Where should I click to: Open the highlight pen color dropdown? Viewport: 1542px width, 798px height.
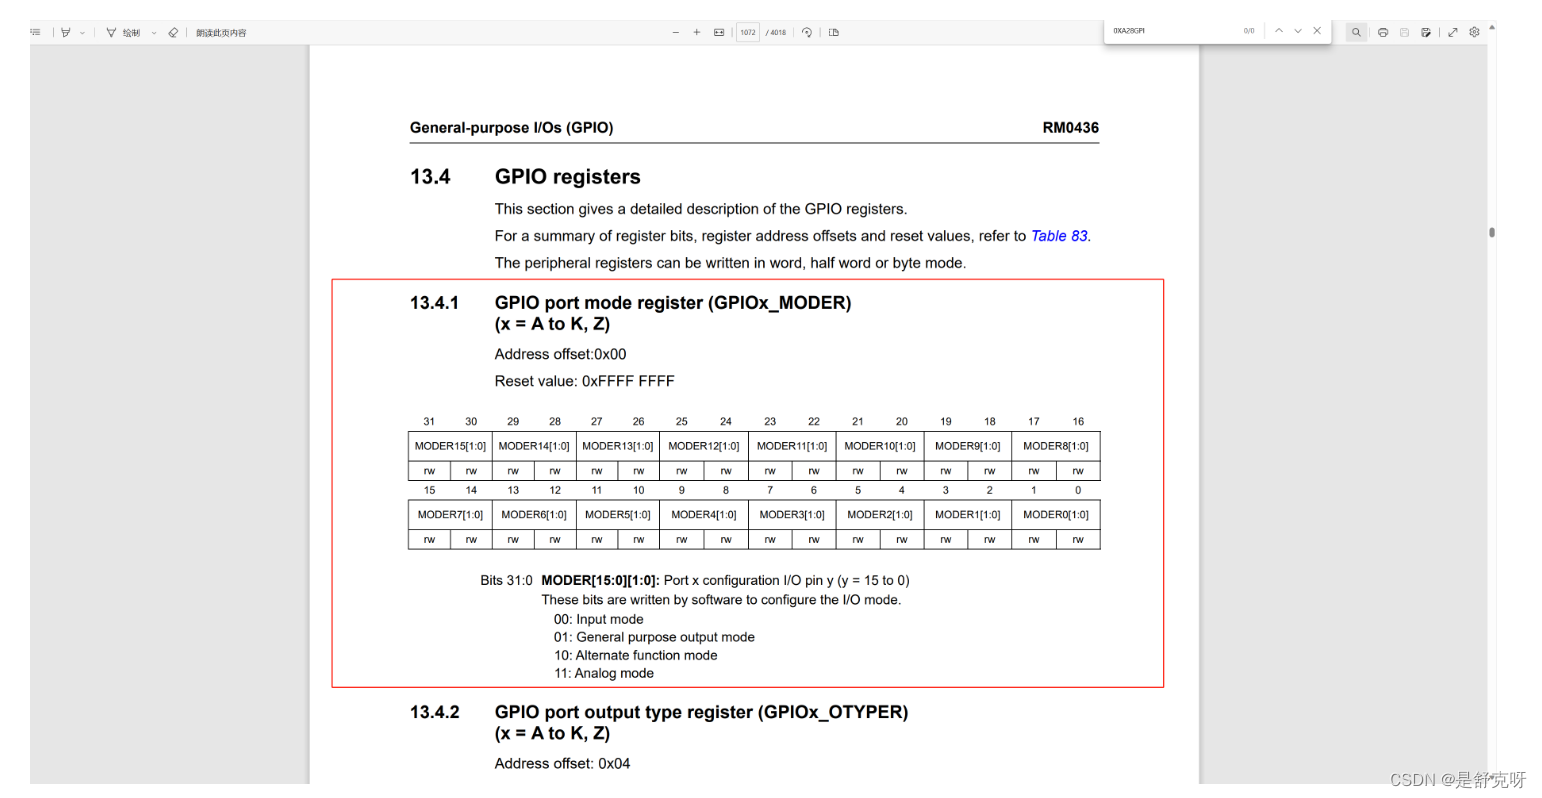coord(82,32)
